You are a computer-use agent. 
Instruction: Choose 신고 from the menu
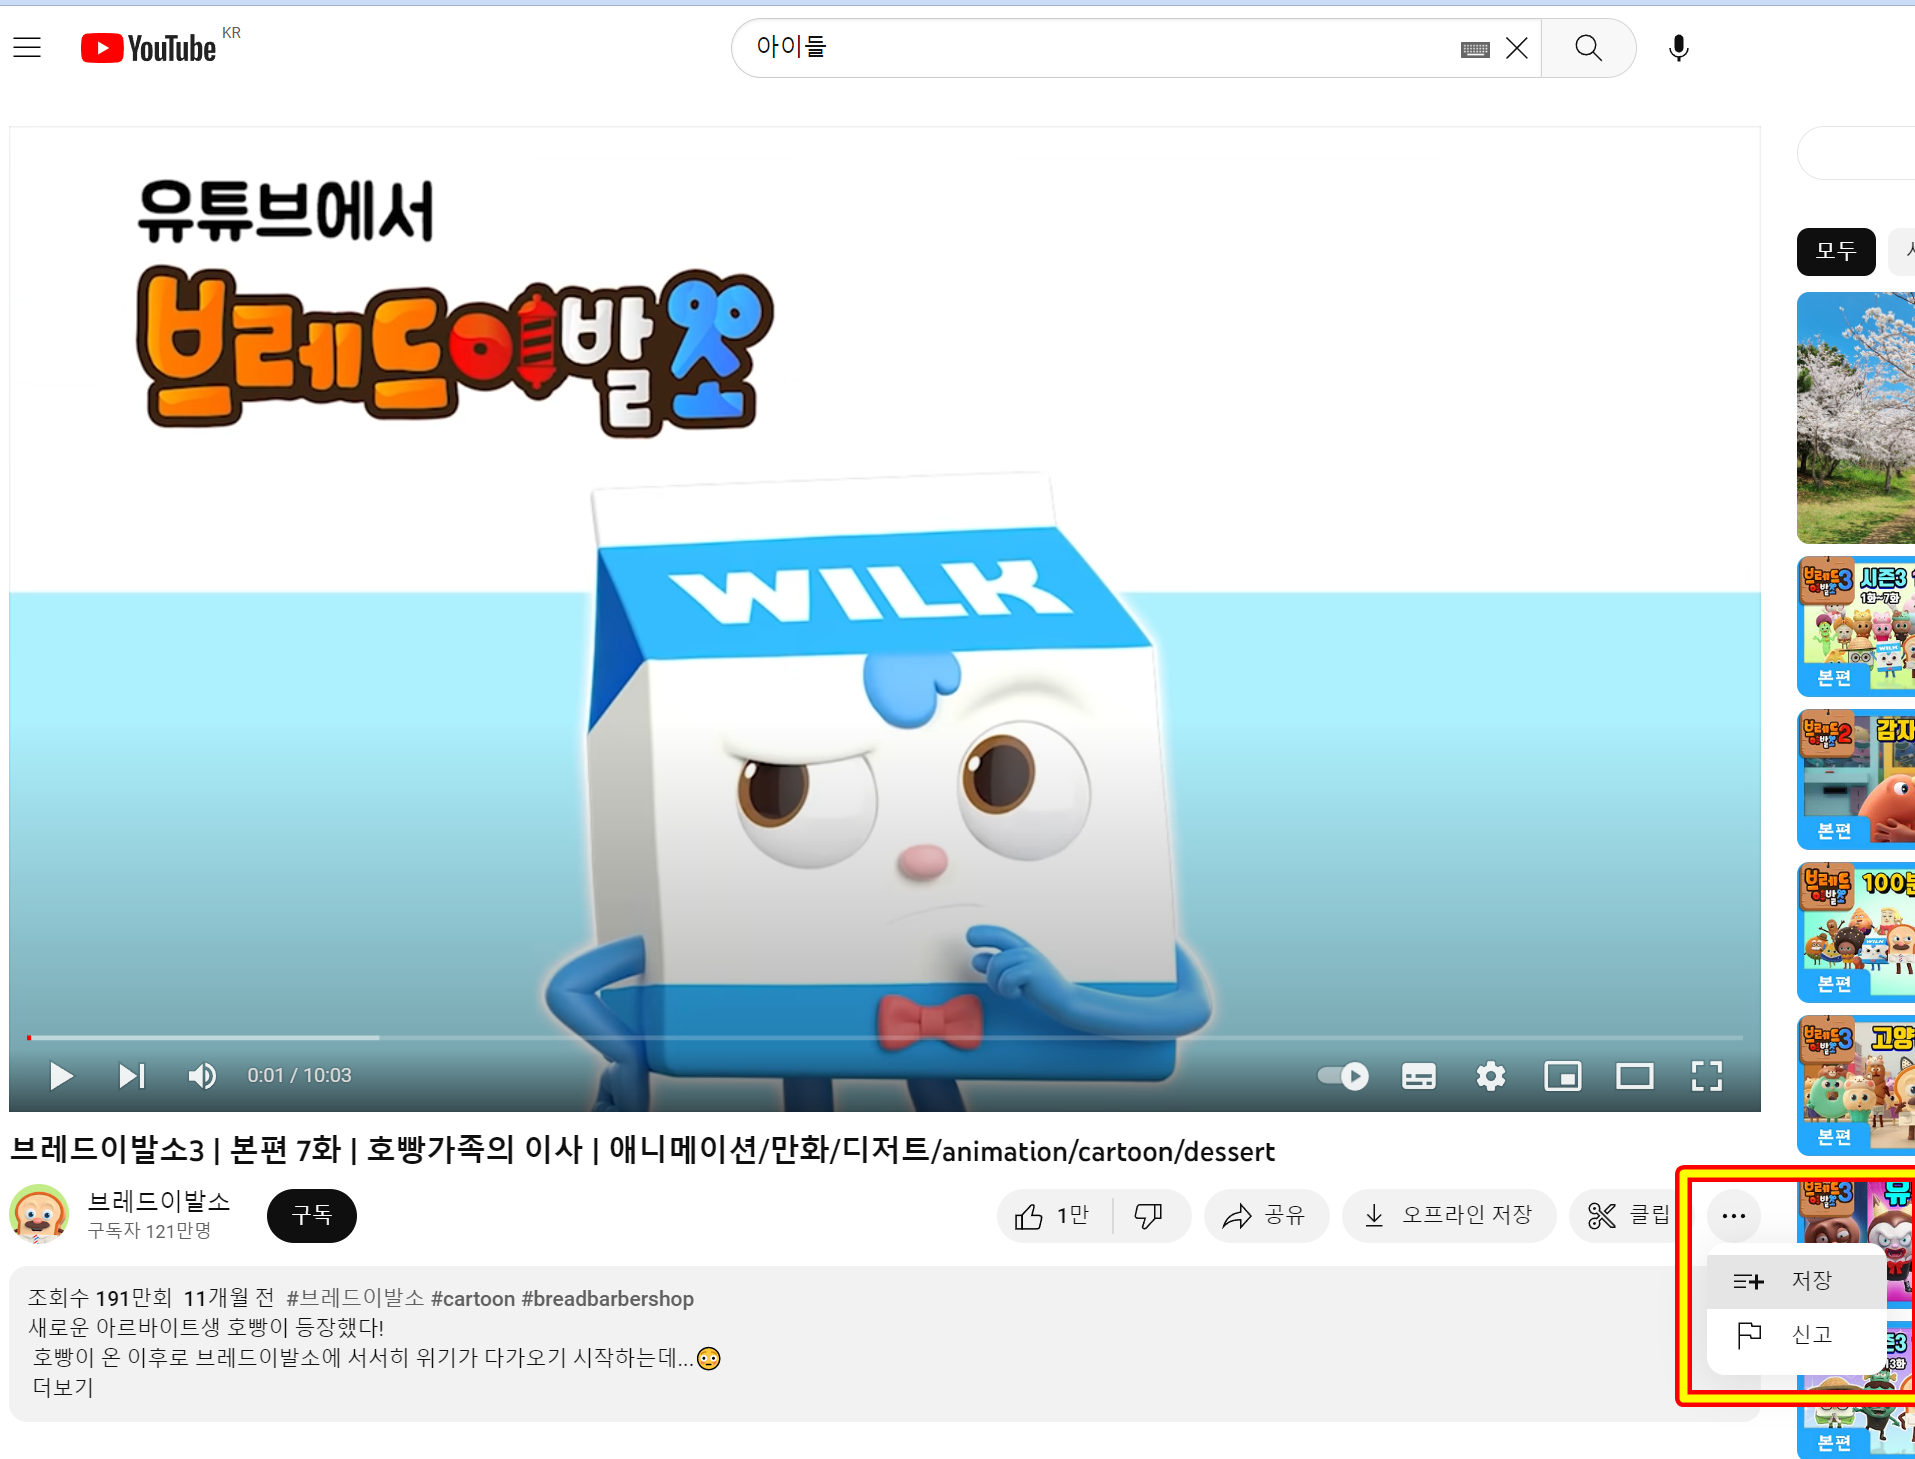pyautogui.click(x=1795, y=1335)
